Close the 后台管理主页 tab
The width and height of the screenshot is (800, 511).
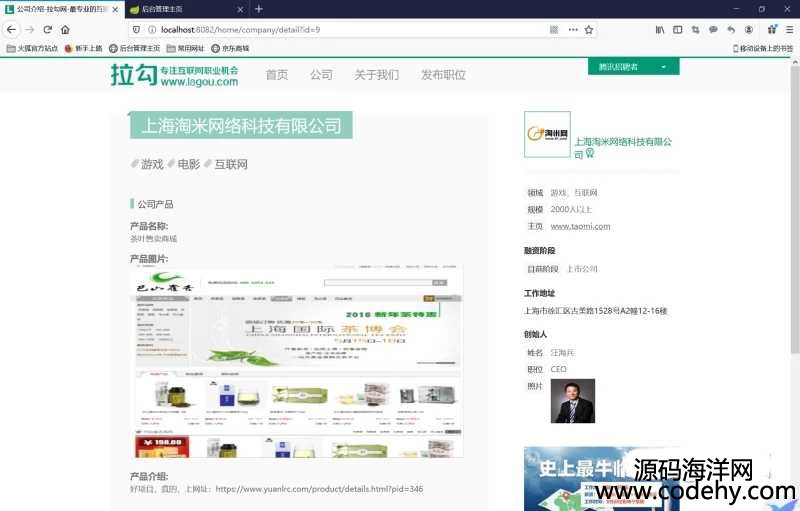point(240,9)
